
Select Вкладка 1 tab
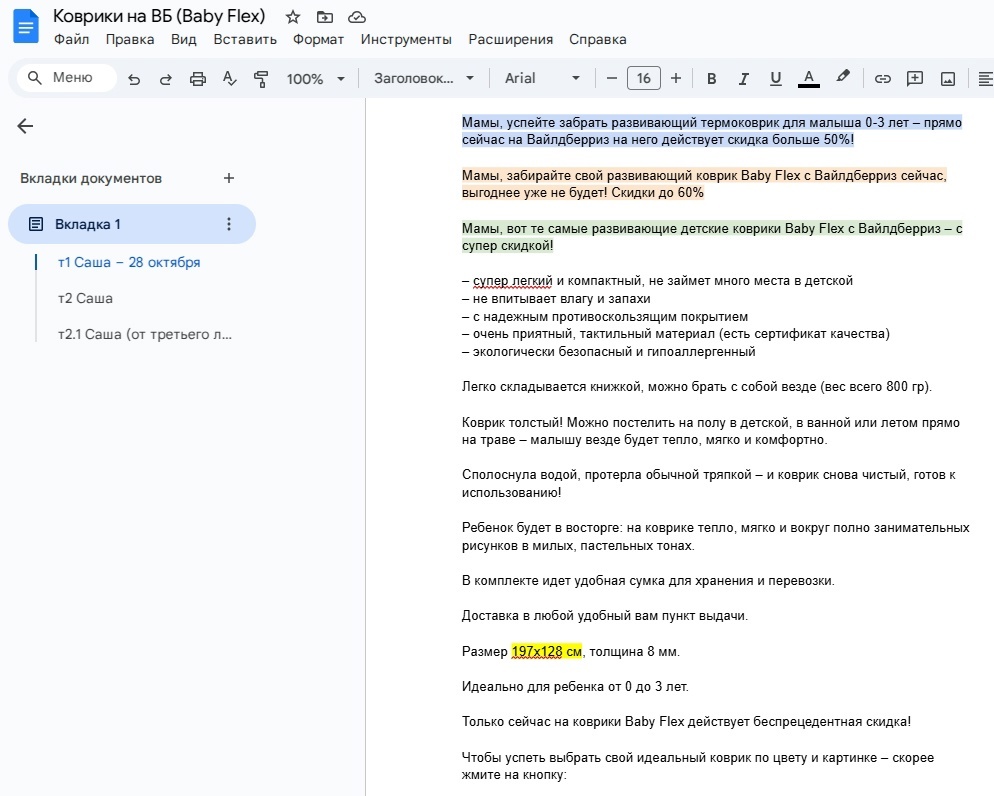pos(132,224)
